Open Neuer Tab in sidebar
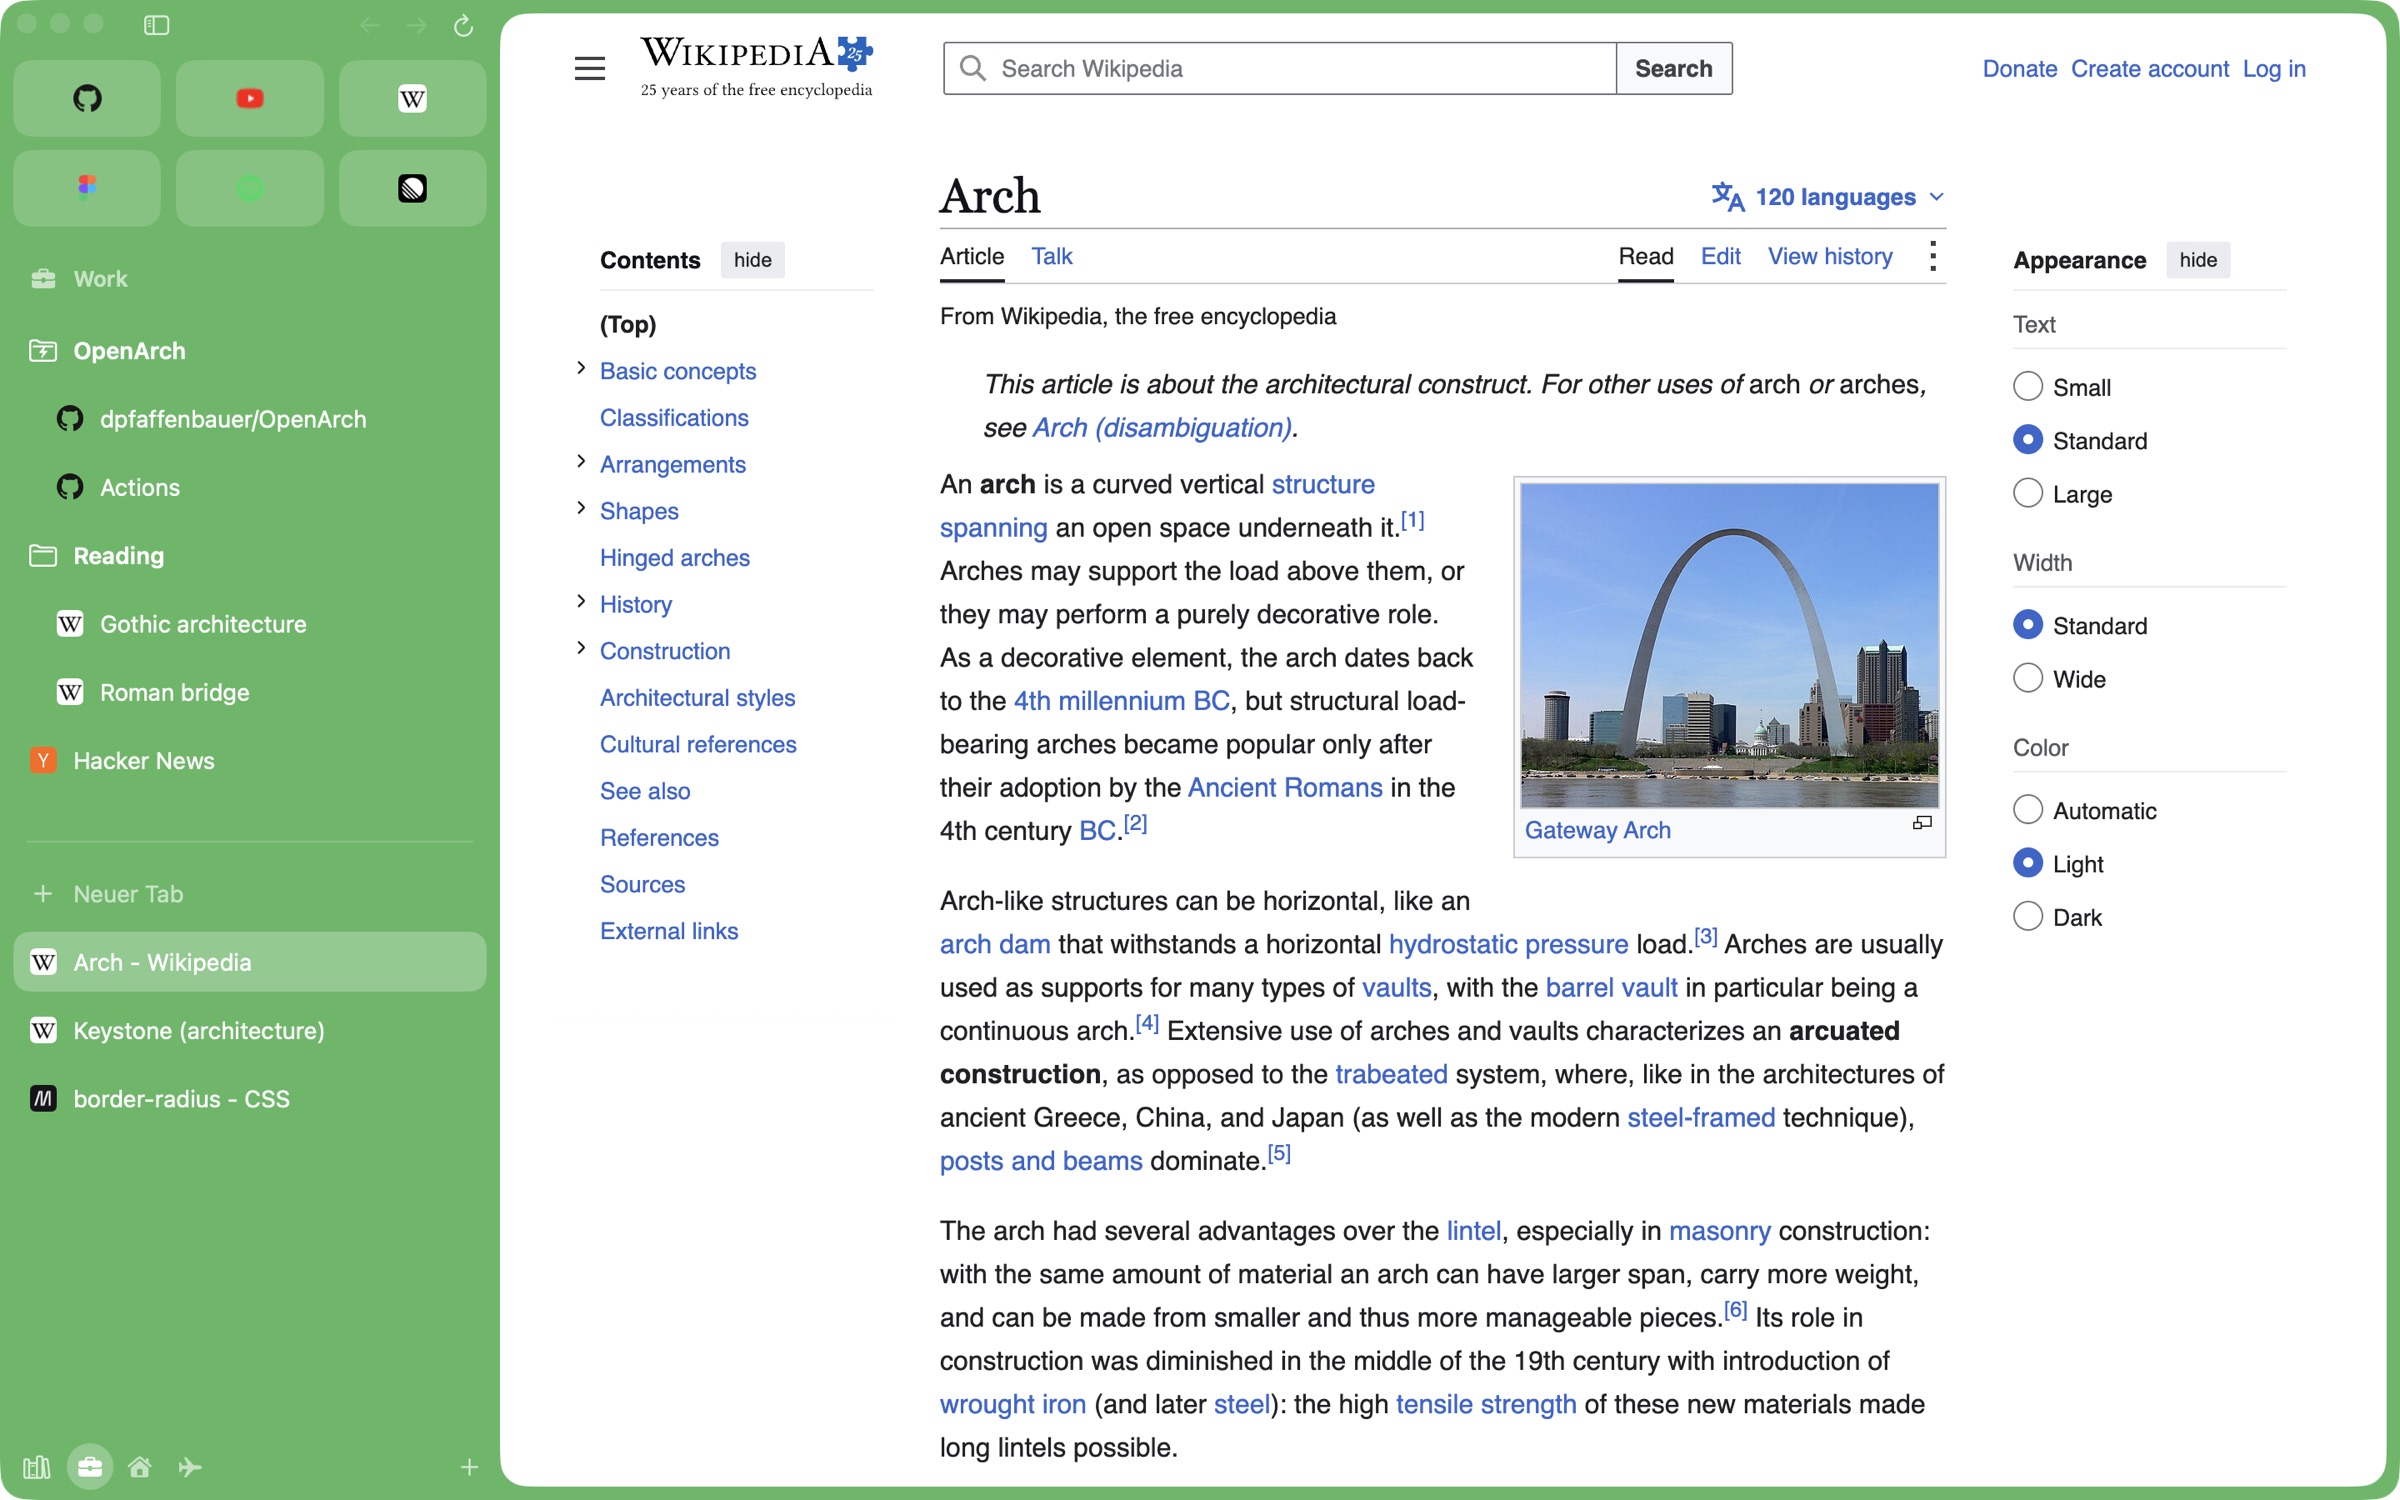The width and height of the screenshot is (2400, 1500). 250,894
